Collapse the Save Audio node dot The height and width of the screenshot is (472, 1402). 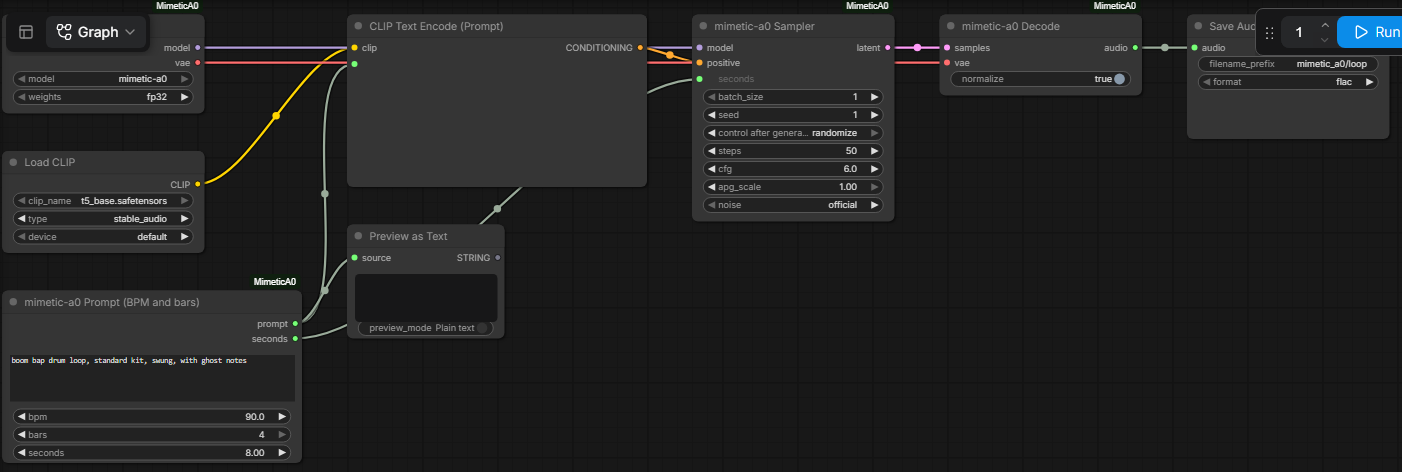1198,26
